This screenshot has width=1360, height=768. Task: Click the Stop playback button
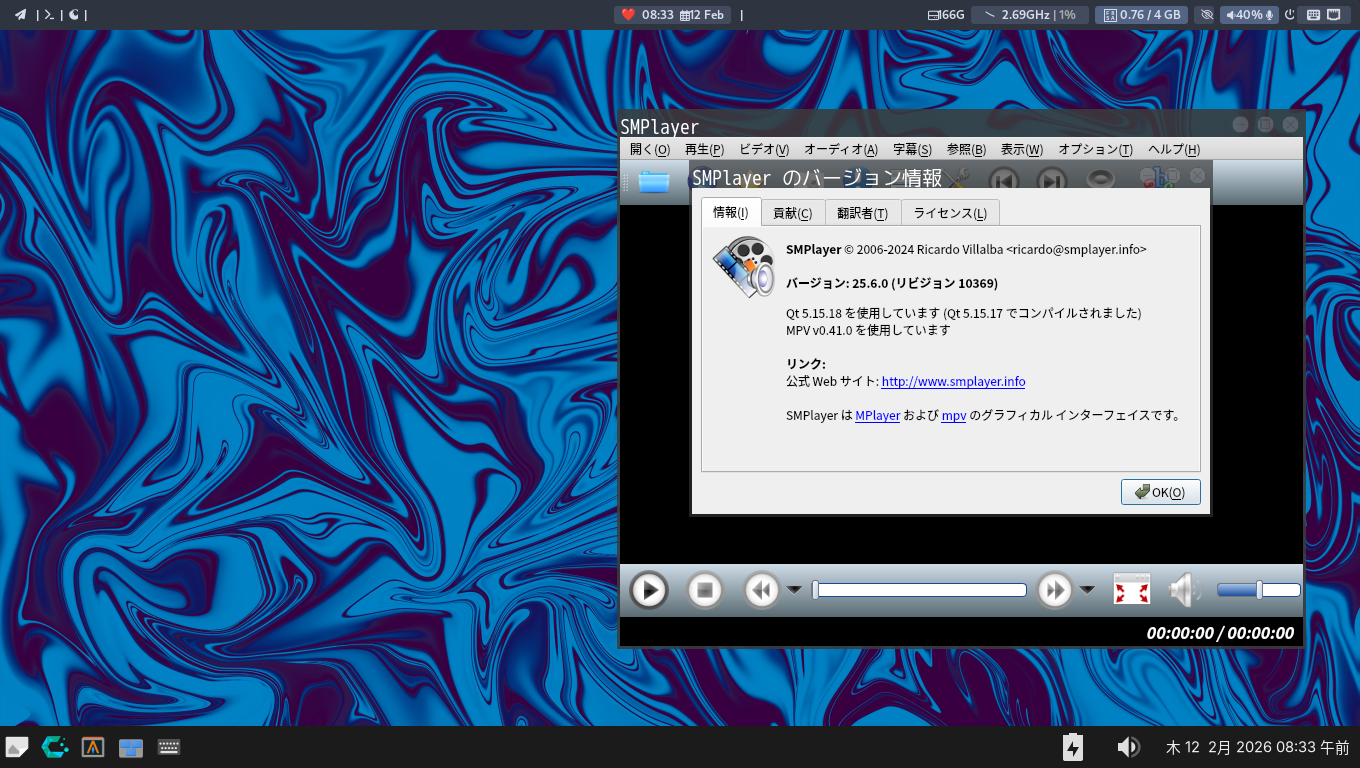click(x=705, y=590)
